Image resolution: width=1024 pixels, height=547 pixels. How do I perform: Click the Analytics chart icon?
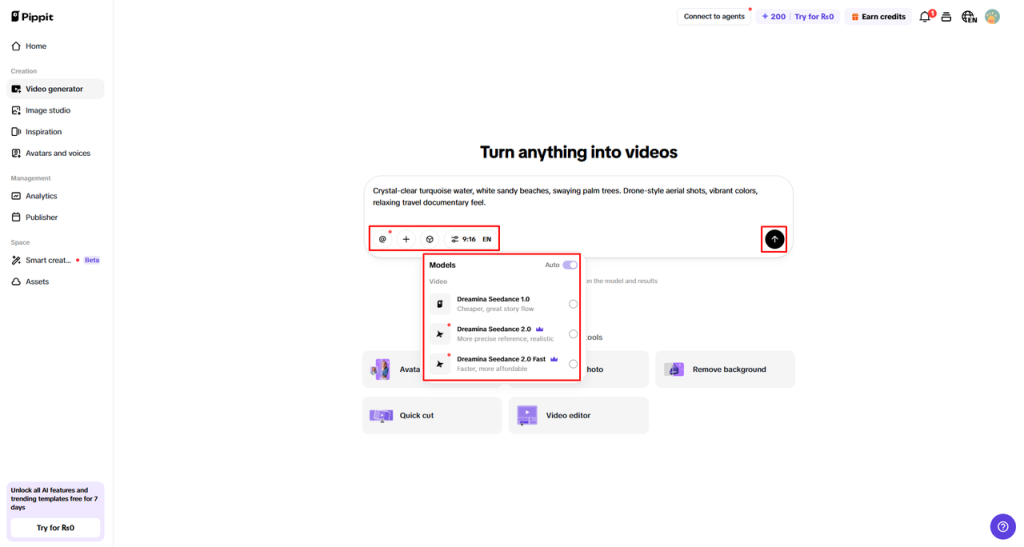tap(16, 196)
